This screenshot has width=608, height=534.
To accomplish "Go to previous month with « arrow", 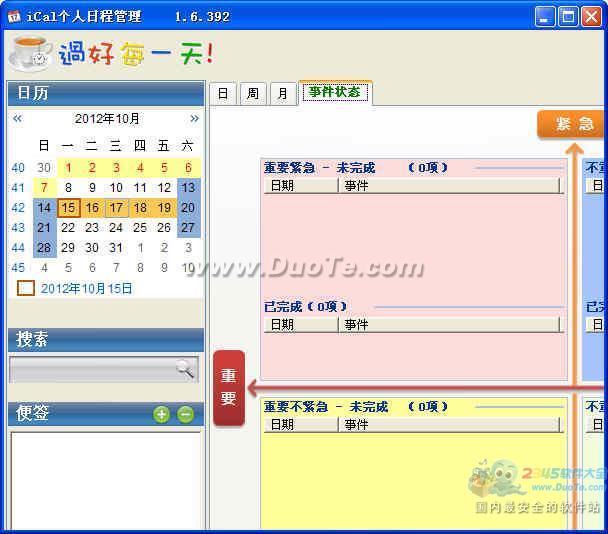I will click(17, 118).
